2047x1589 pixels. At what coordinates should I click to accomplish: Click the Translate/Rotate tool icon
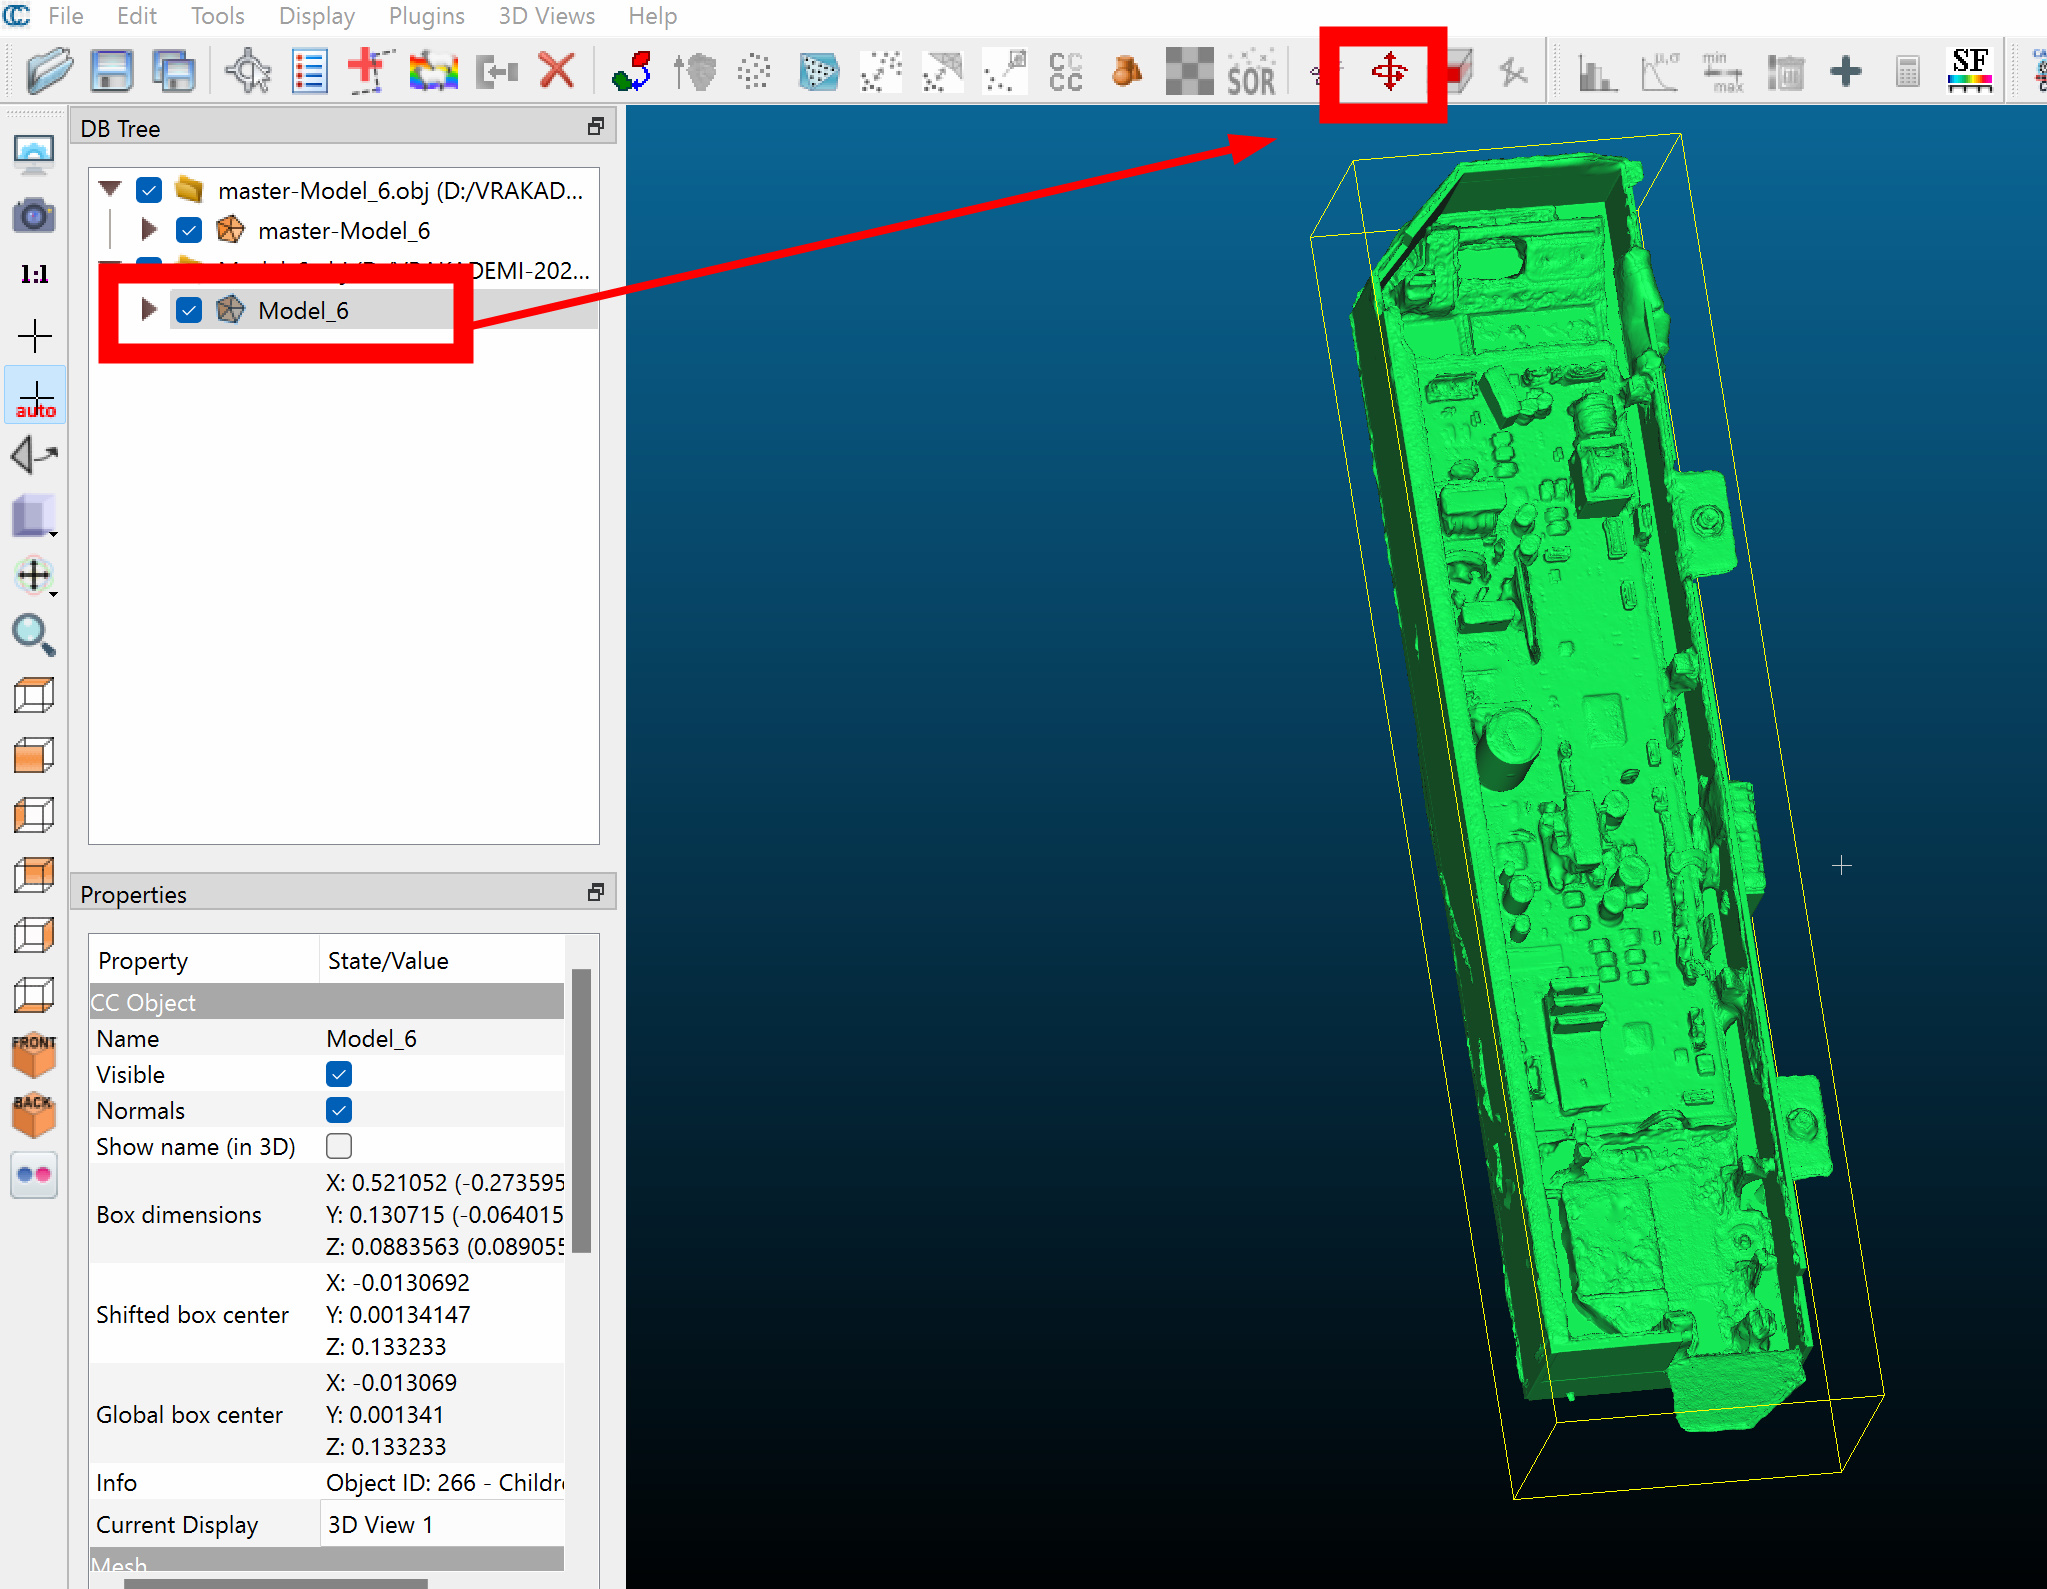1388,72
